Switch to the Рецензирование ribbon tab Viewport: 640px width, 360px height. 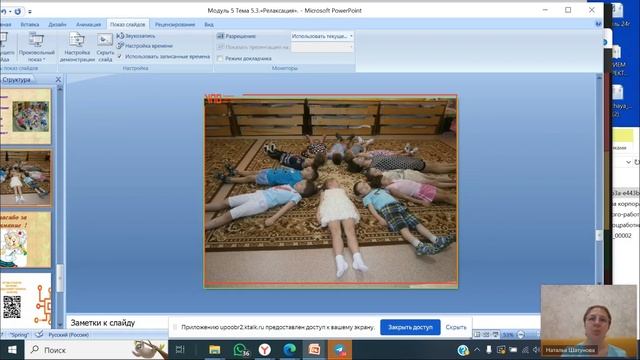click(x=175, y=24)
